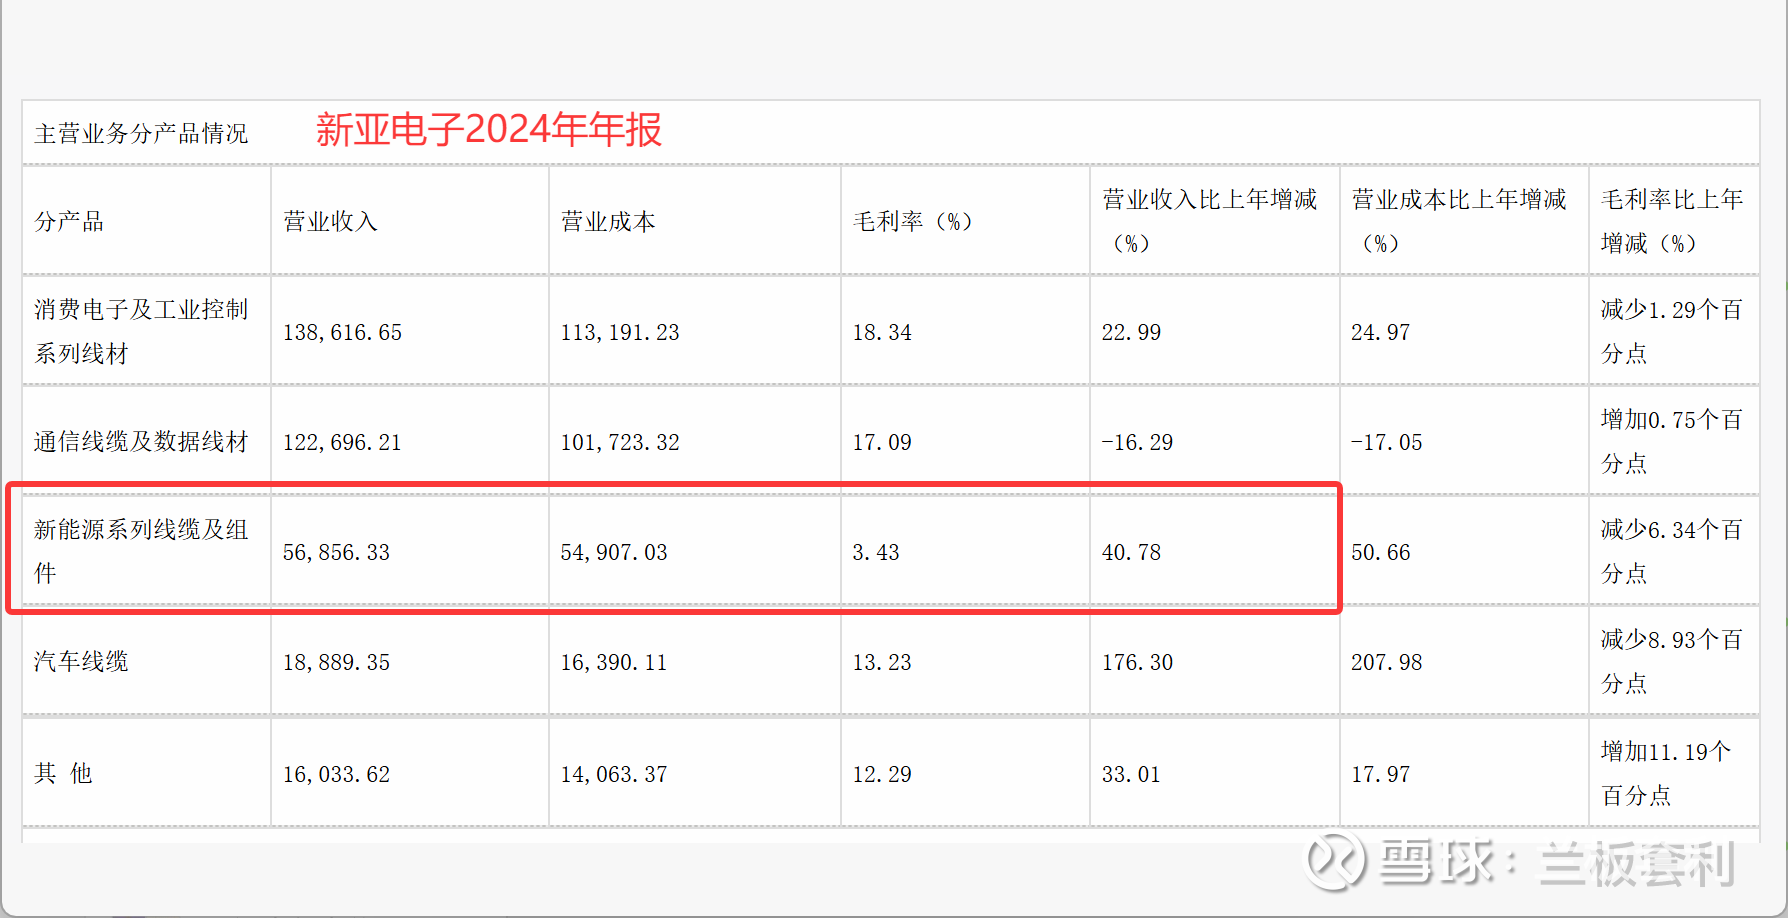
Task: Click the product name '消费电子及工业控制系列线材'
Action: 141,331
